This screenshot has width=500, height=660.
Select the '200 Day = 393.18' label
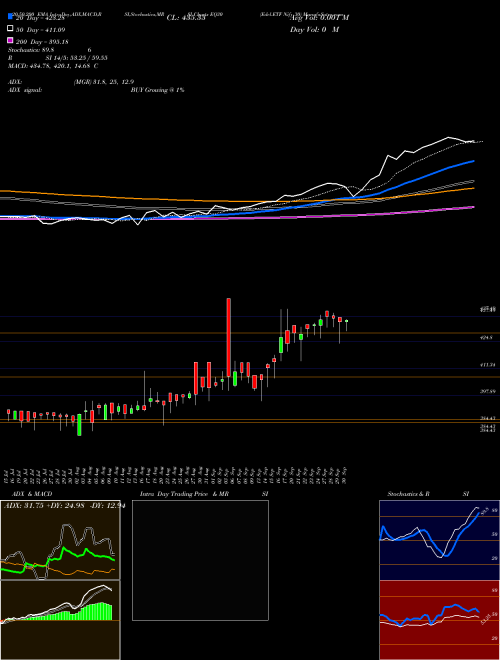click(42, 42)
